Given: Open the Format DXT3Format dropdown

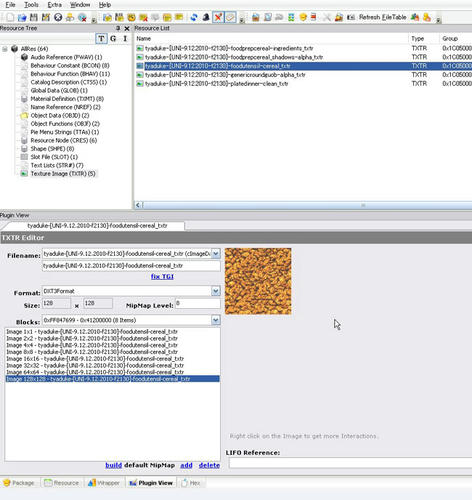Looking at the screenshot, I should 216,291.
